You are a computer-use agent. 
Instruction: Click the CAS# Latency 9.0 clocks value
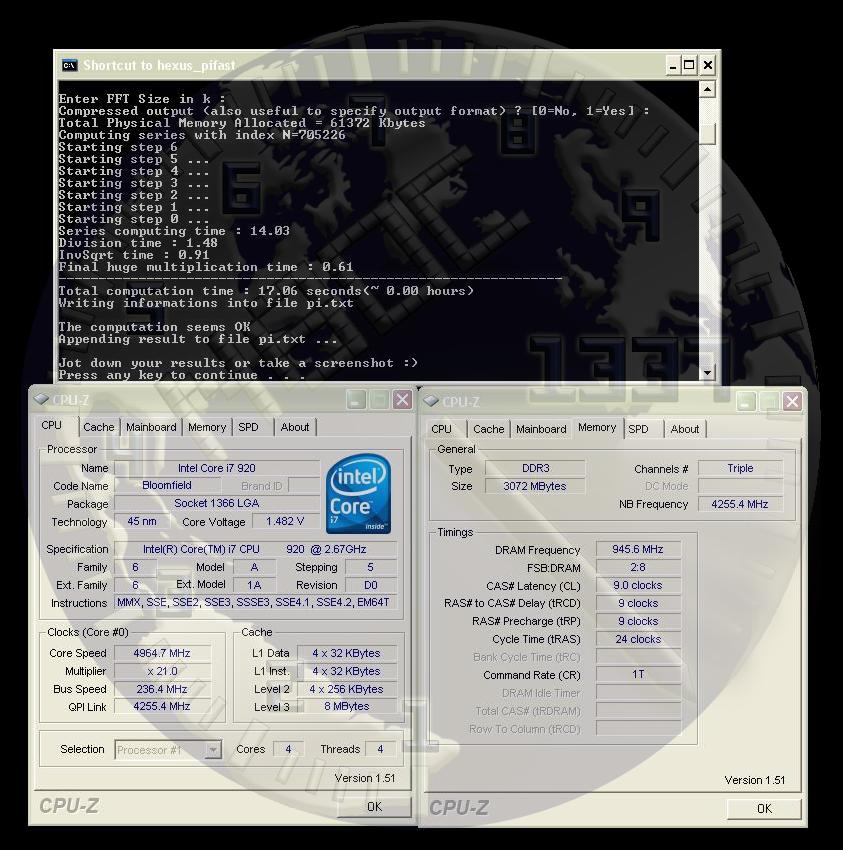point(638,585)
